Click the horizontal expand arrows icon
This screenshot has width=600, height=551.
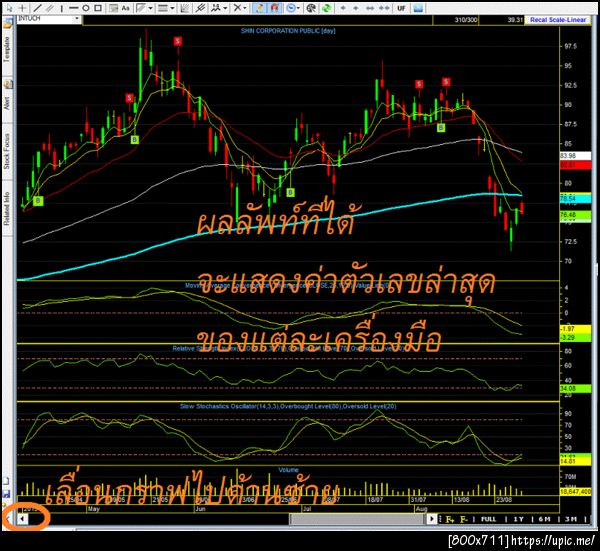370,8
